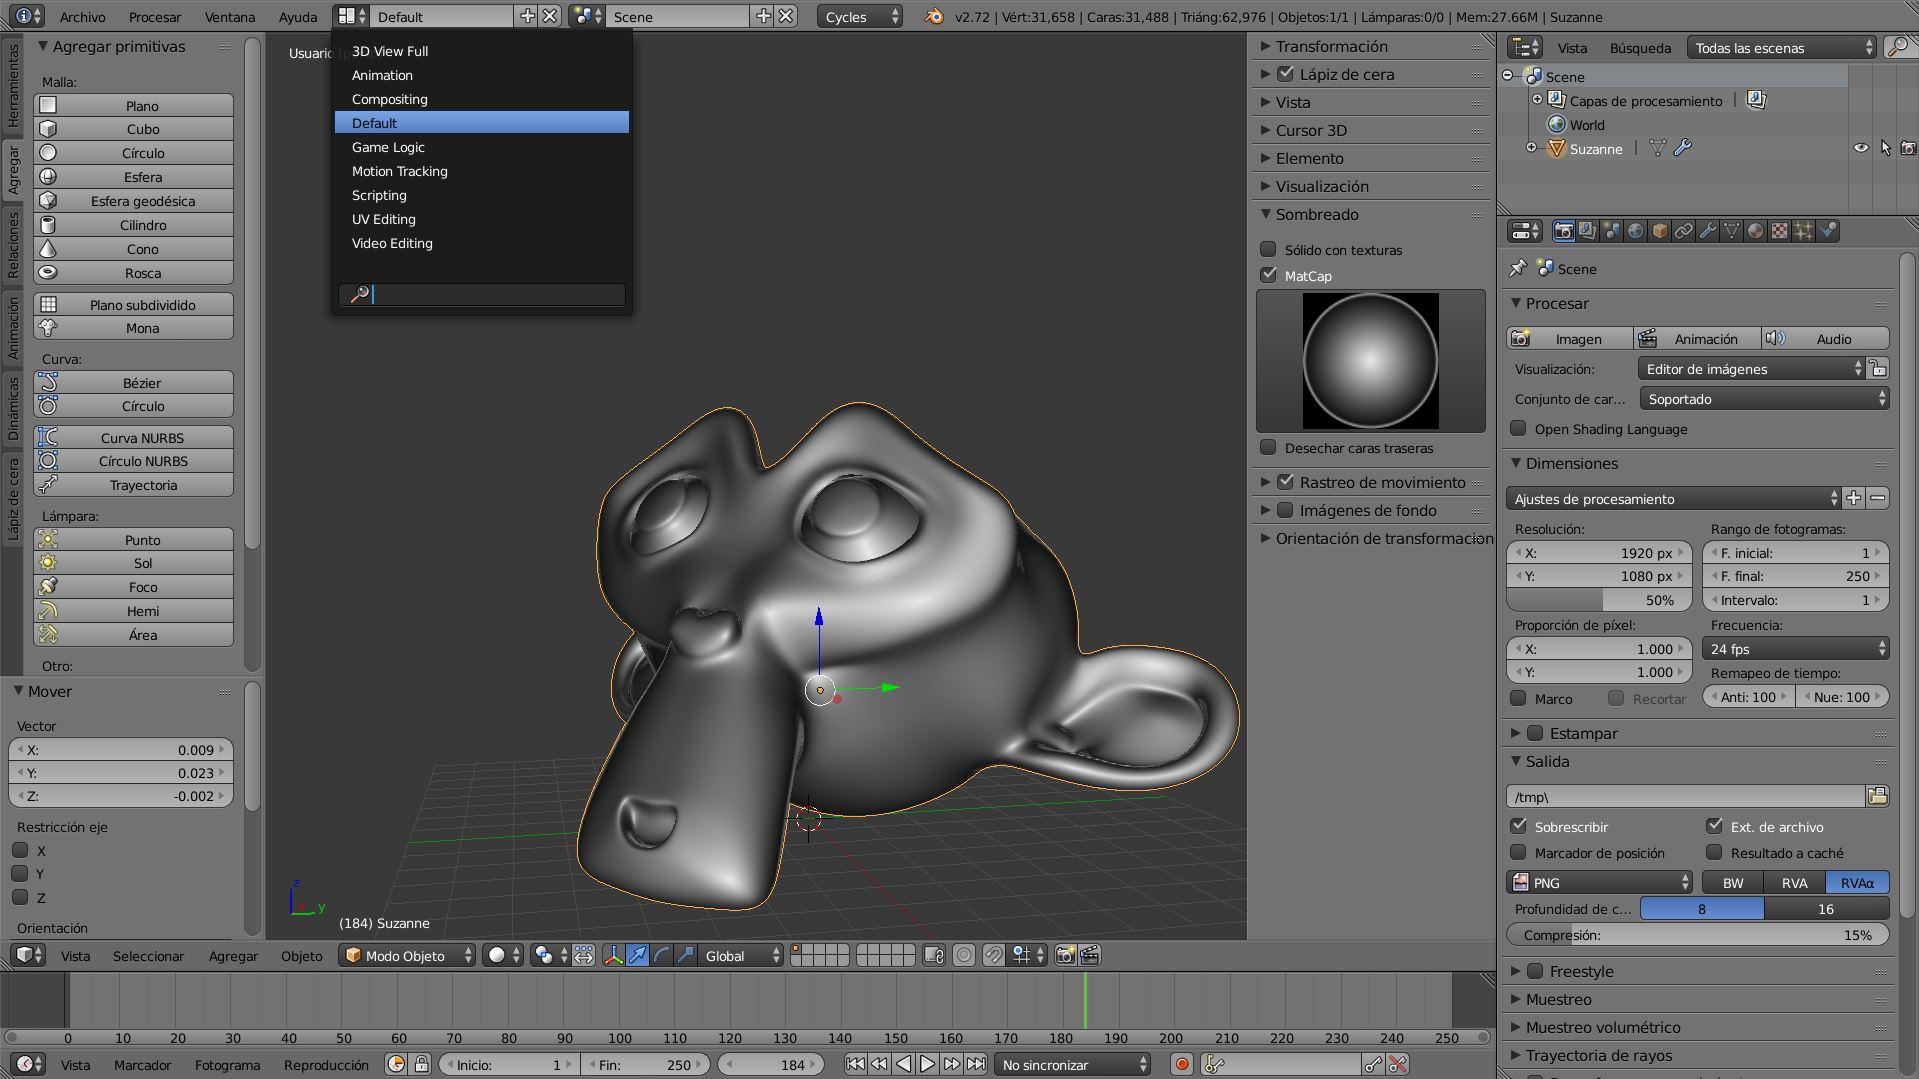Screen dimensions: 1919x1079
Task: Click the MatCap sphere preview thumbnail
Action: point(1370,360)
